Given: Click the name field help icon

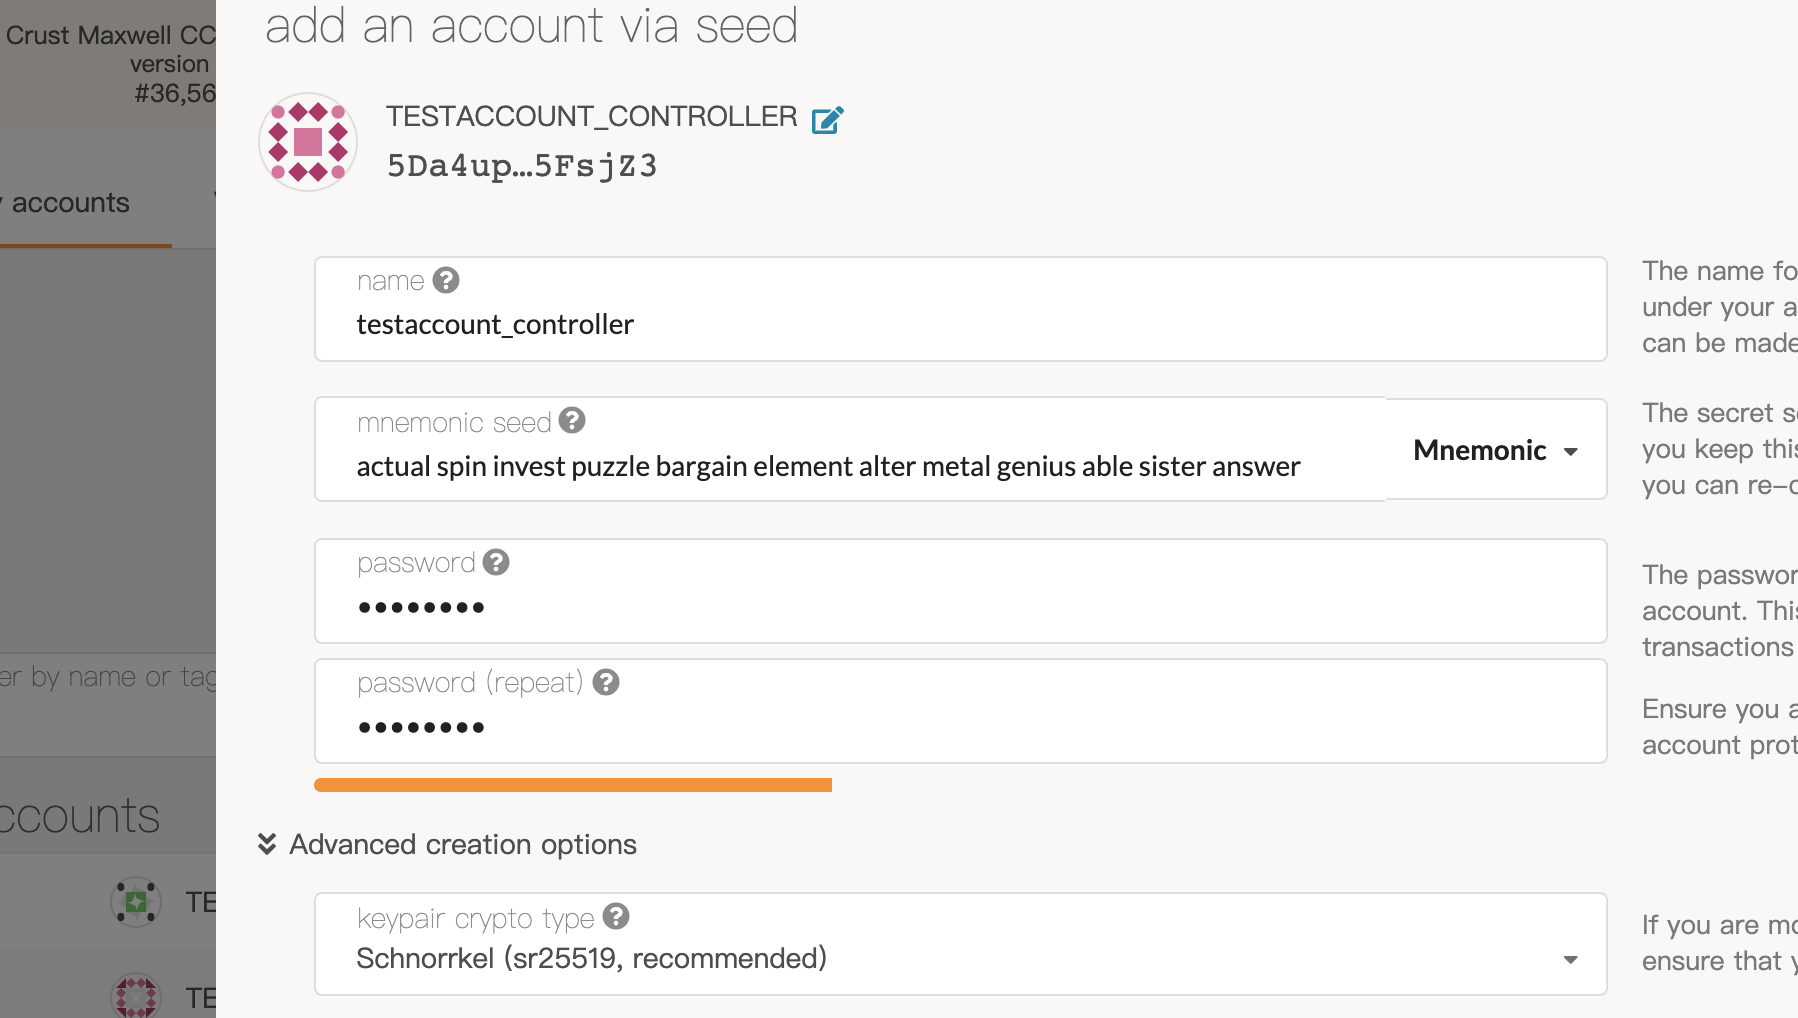Looking at the screenshot, I should (446, 280).
